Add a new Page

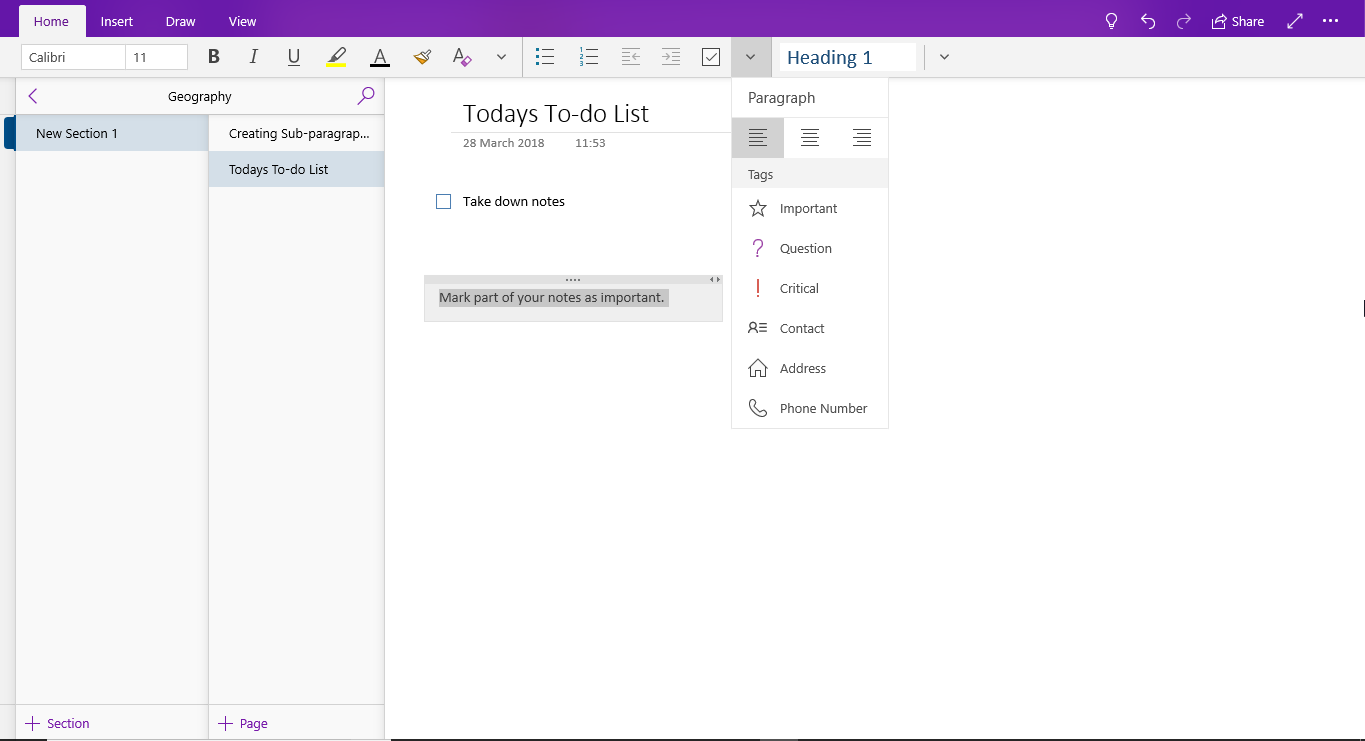tap(243, 723)
